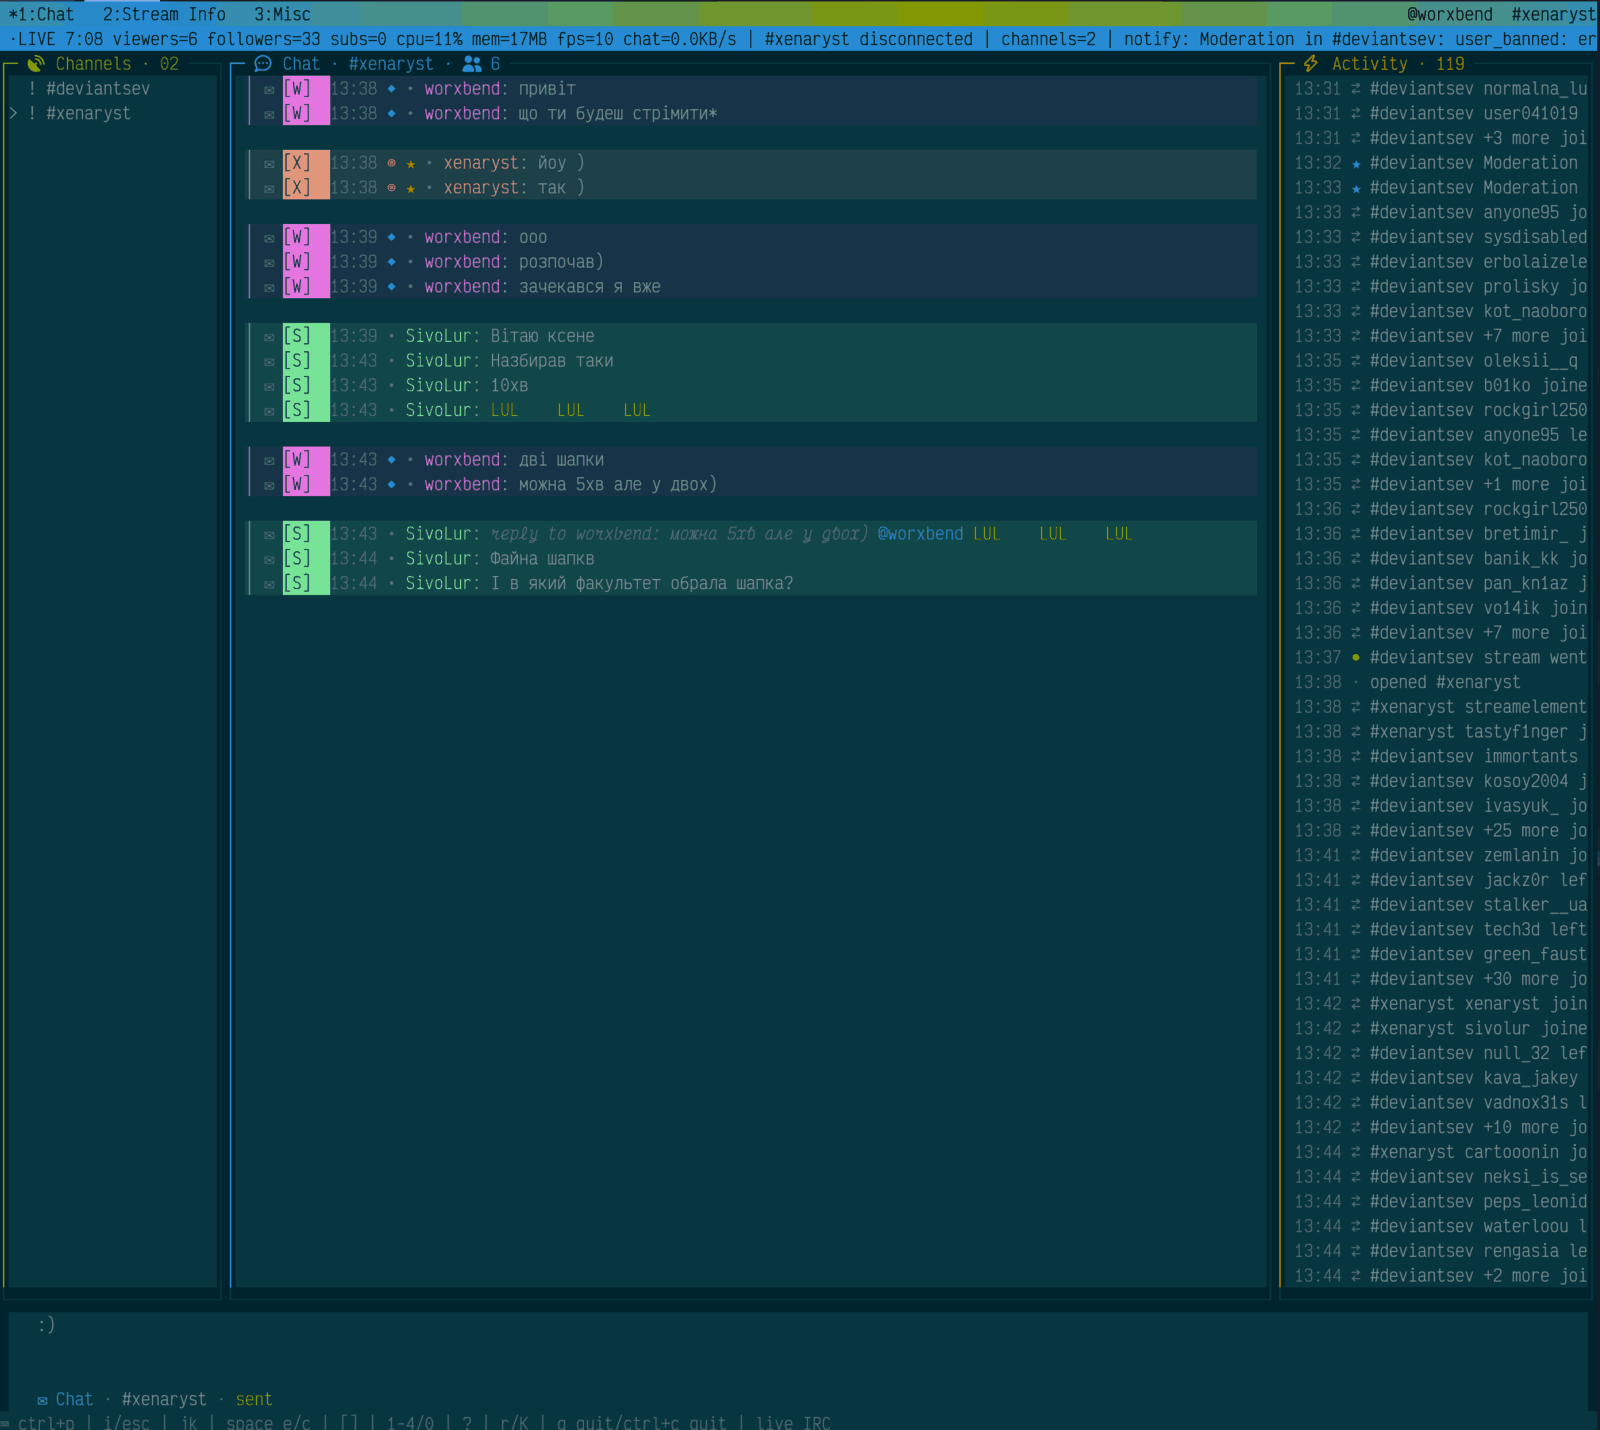Click the viewers people icon in Chat header

pos(472,64)
